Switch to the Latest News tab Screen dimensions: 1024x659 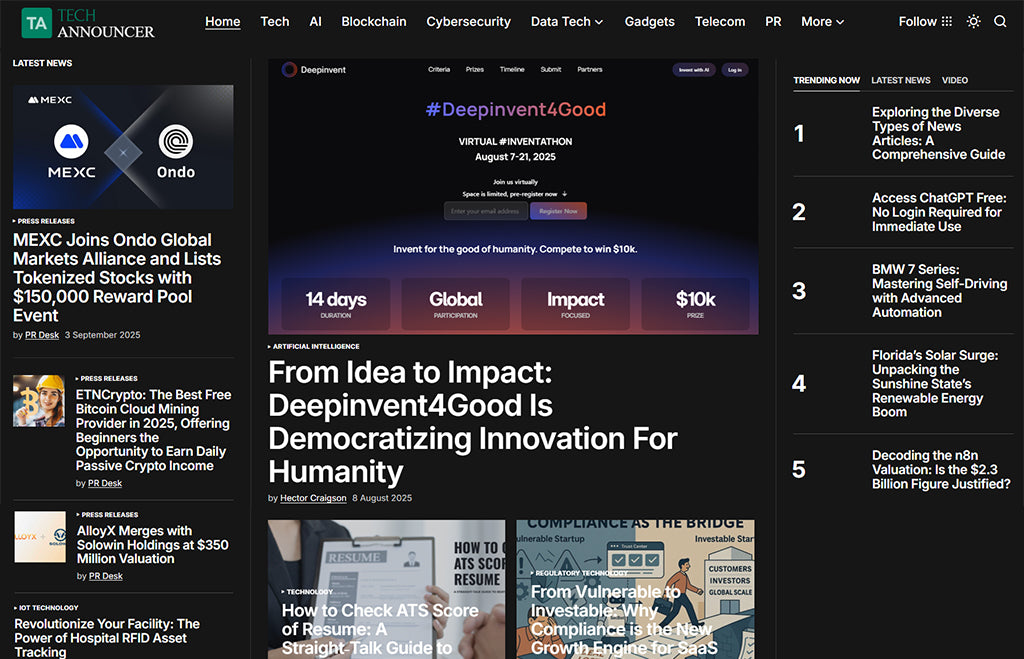[900, 80]
